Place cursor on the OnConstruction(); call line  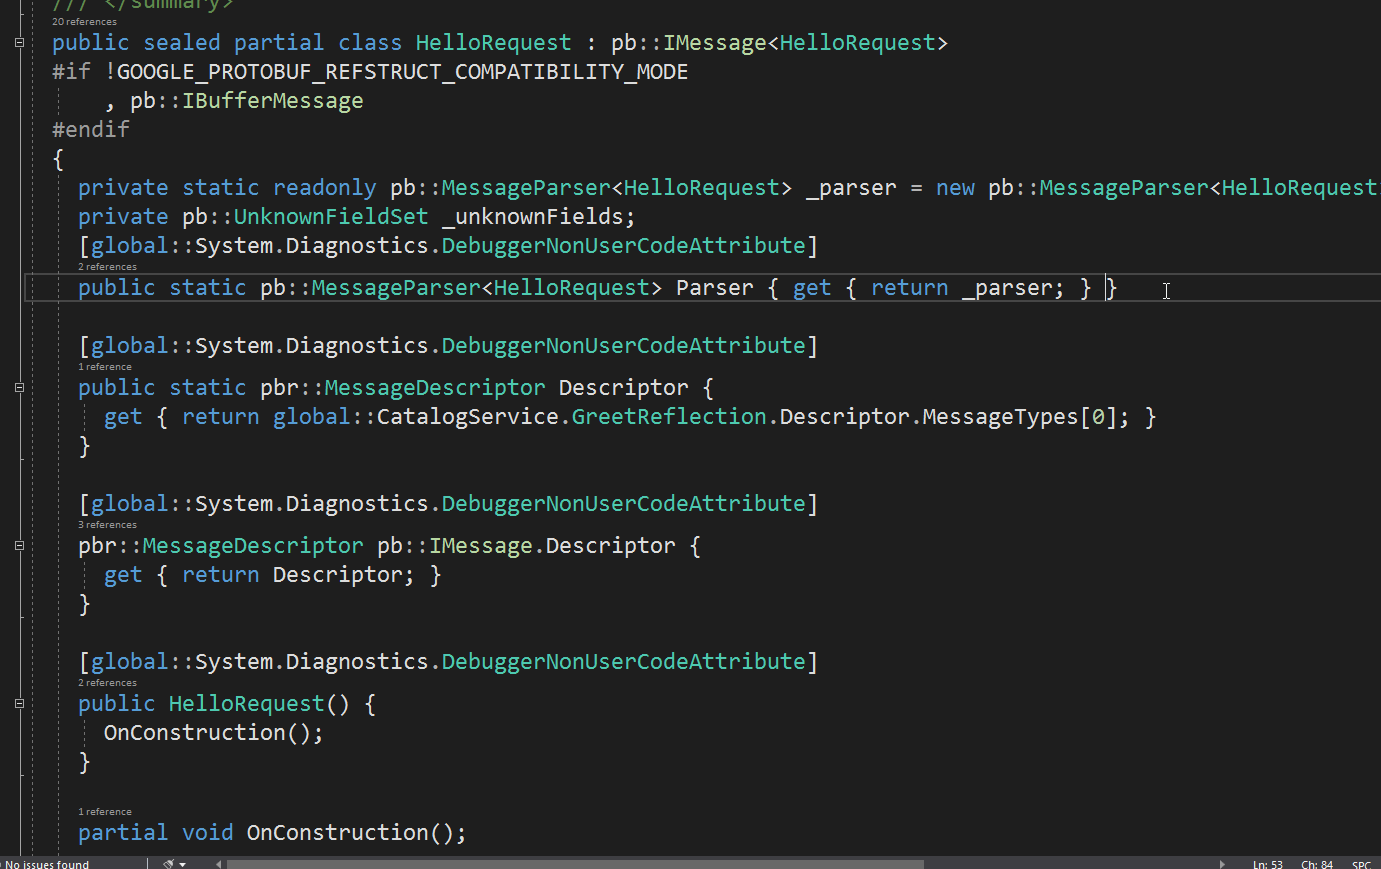213,732
